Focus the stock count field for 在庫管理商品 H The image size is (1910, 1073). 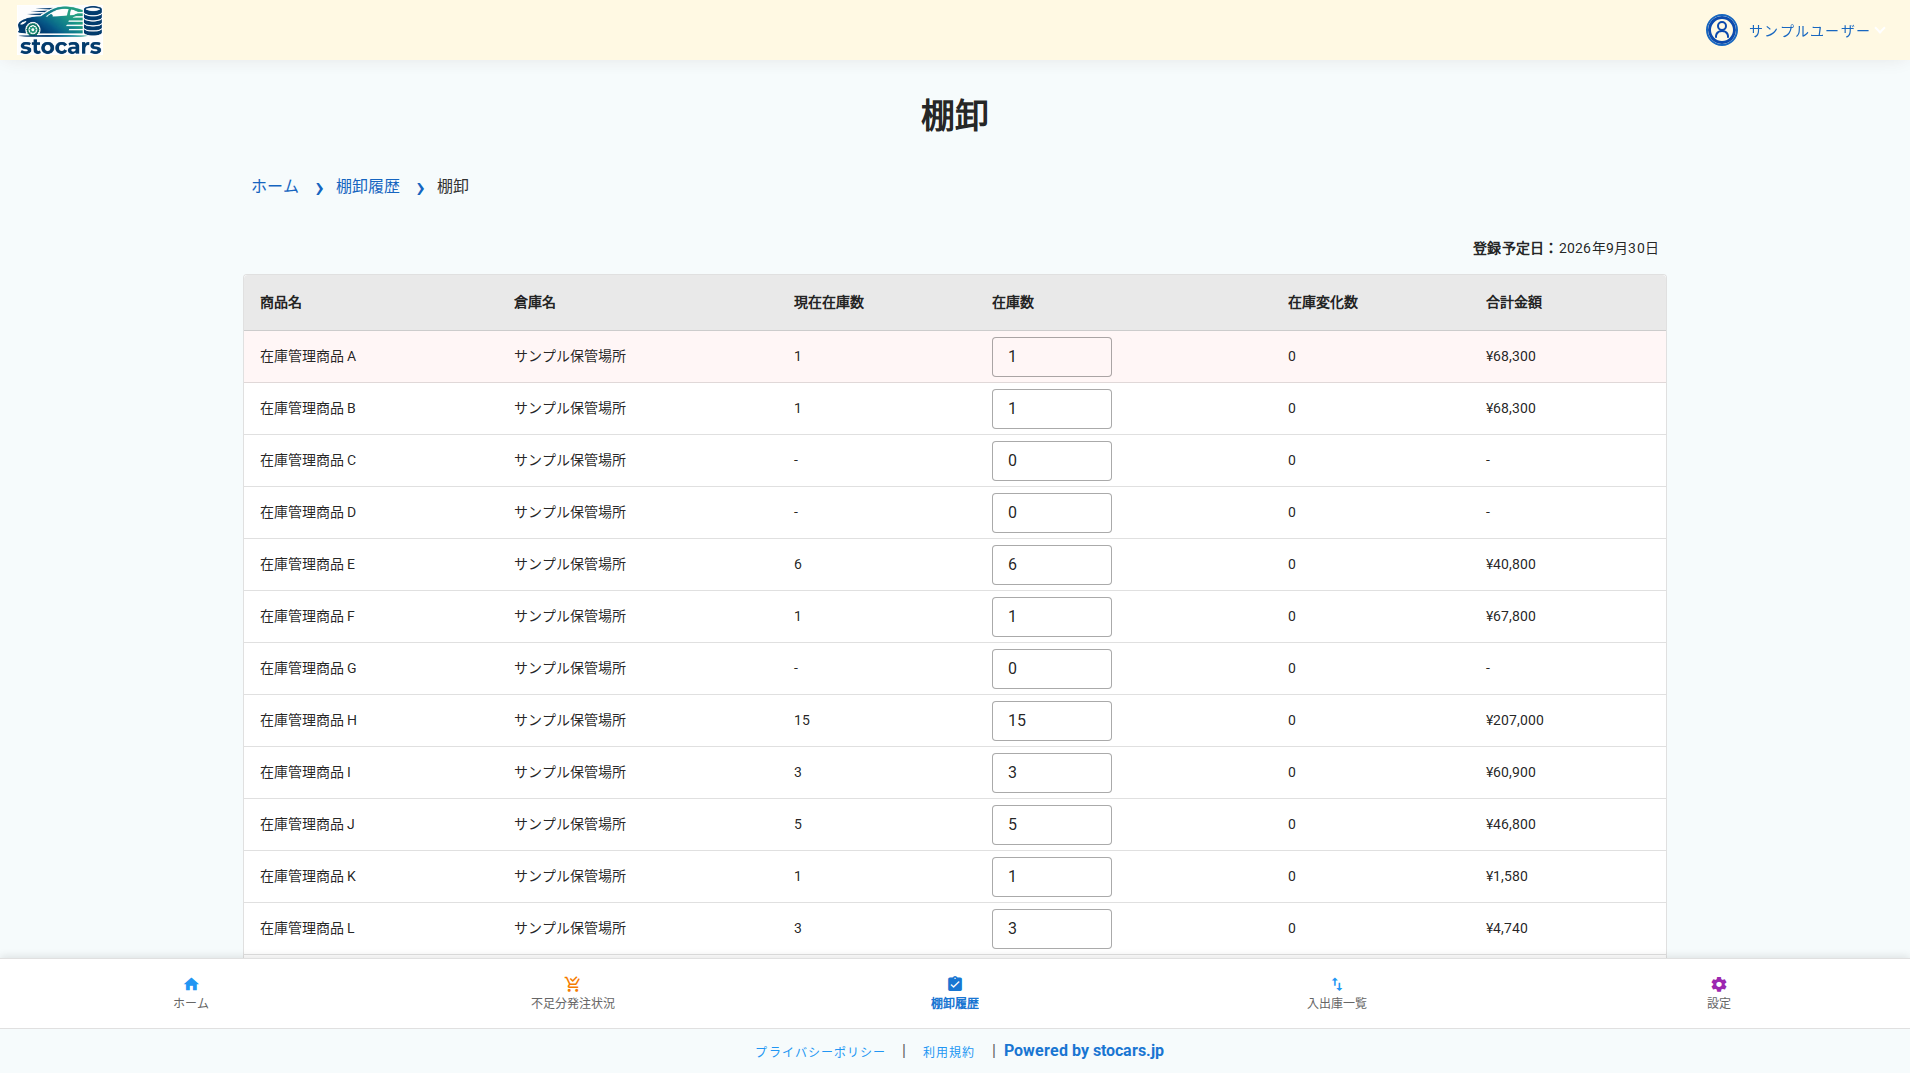coord(1051,721)
